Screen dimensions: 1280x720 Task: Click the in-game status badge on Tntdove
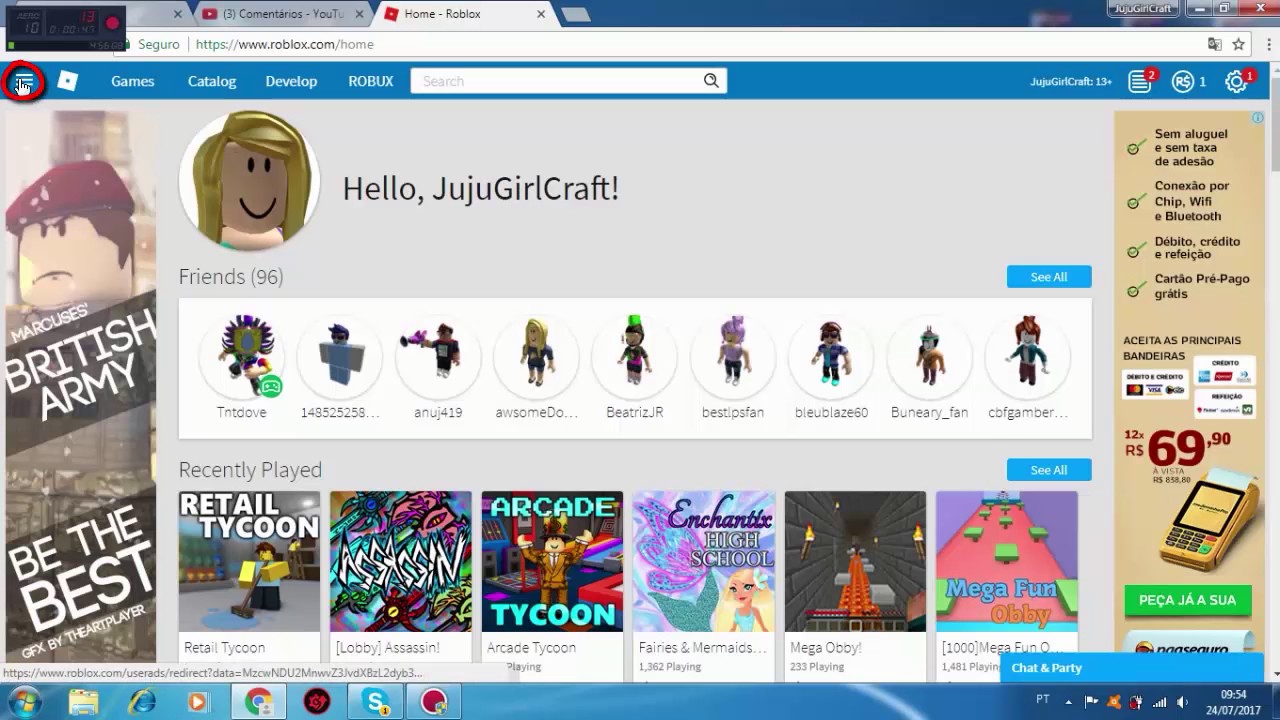click(x=271, y=387)
